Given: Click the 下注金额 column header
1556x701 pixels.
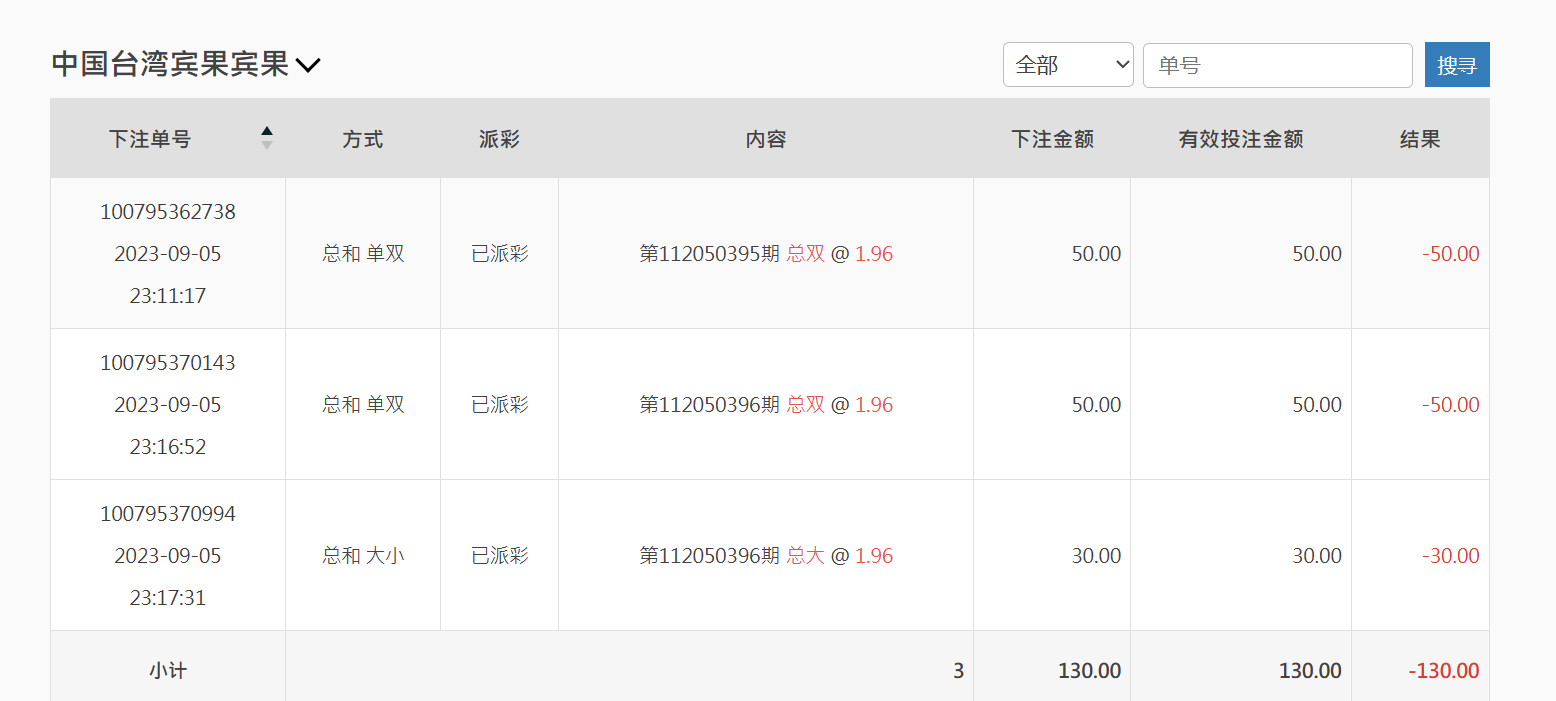Looking at the screenshot, I should [1052, 139].
